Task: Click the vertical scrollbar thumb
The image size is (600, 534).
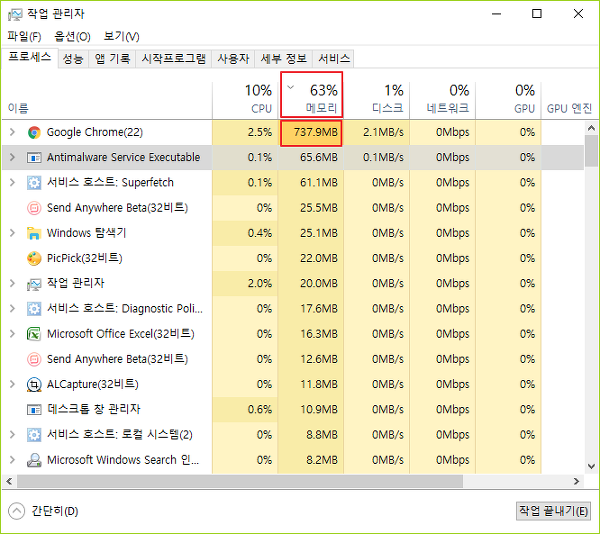Action: [591, 151]
